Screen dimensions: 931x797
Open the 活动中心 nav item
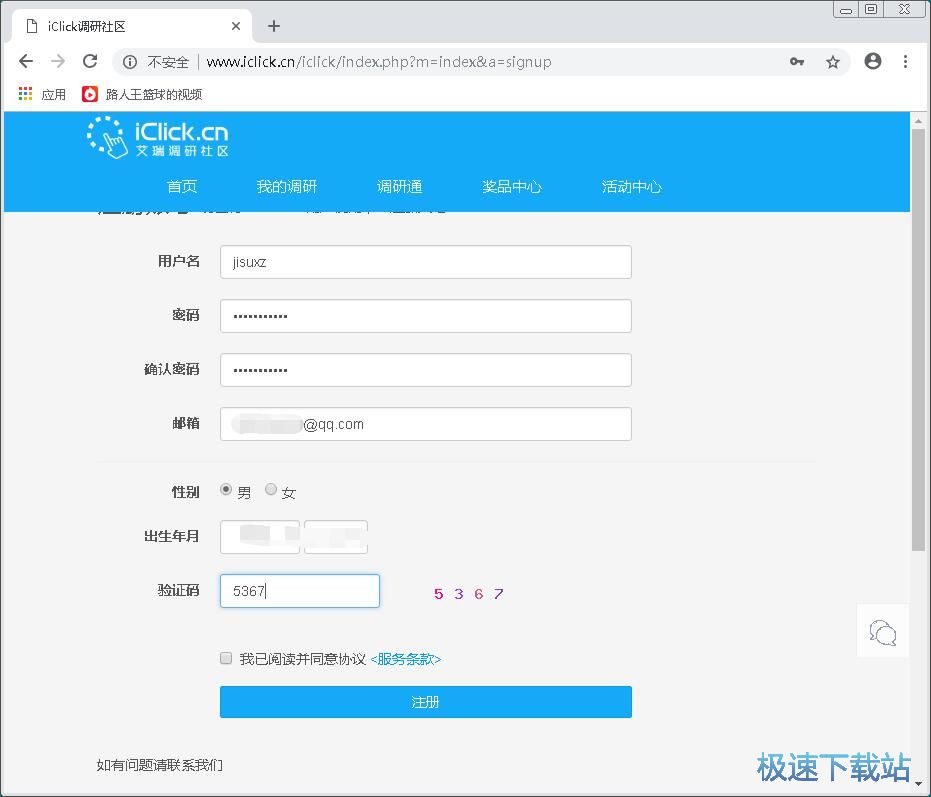point(631,186)
